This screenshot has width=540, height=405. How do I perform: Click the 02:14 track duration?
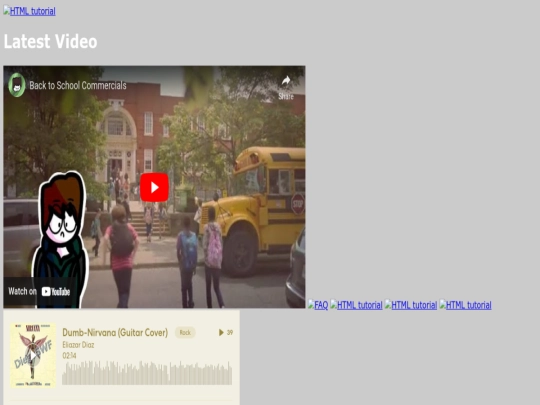(x=69, y=356)
